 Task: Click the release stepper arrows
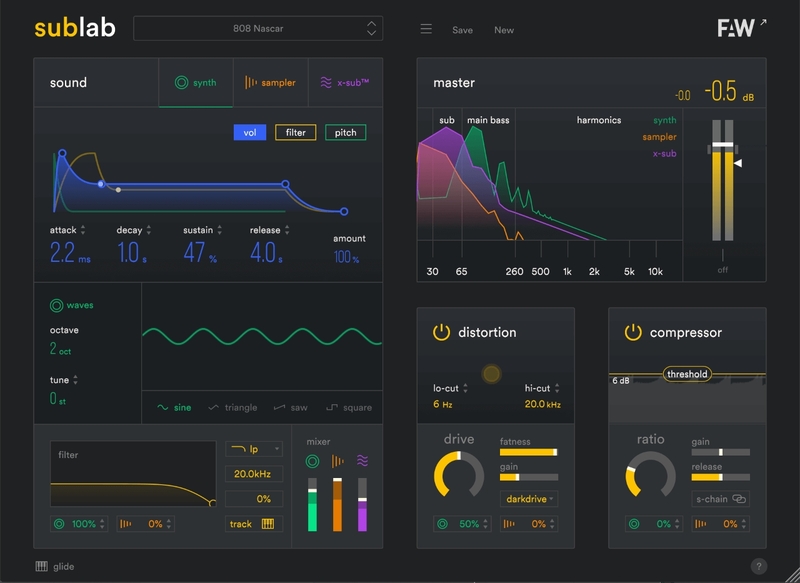coord(287,230)
